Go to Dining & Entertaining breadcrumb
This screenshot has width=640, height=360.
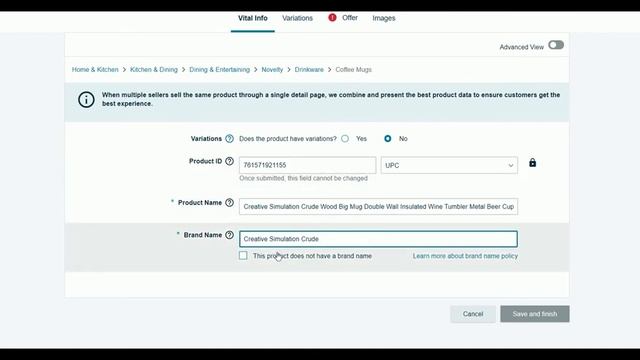point(220,70)
